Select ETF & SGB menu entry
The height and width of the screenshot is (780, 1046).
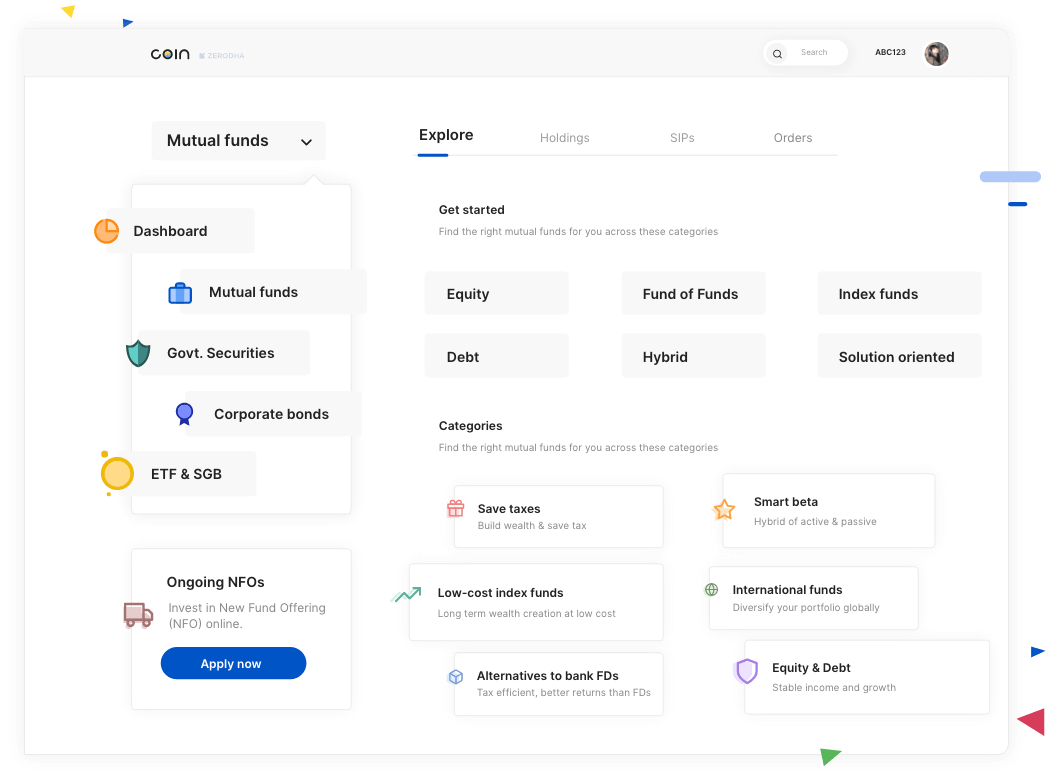186,474
